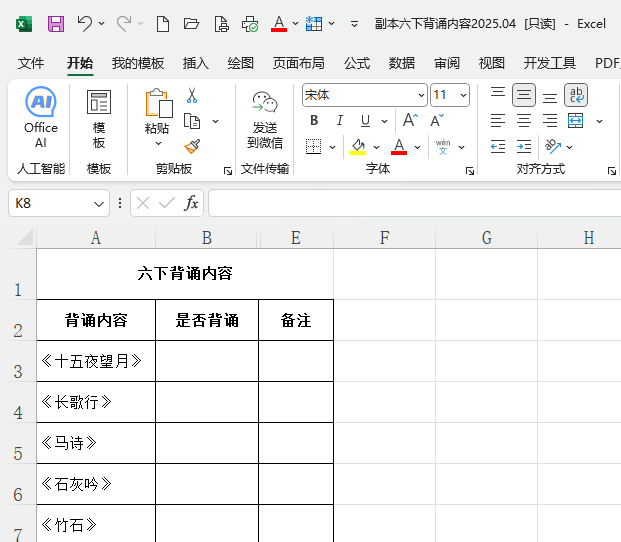Select the 六下背诵内容 title cell
Image resolution: width=621 pixels, height=542 pixels.
coord(185,274)
